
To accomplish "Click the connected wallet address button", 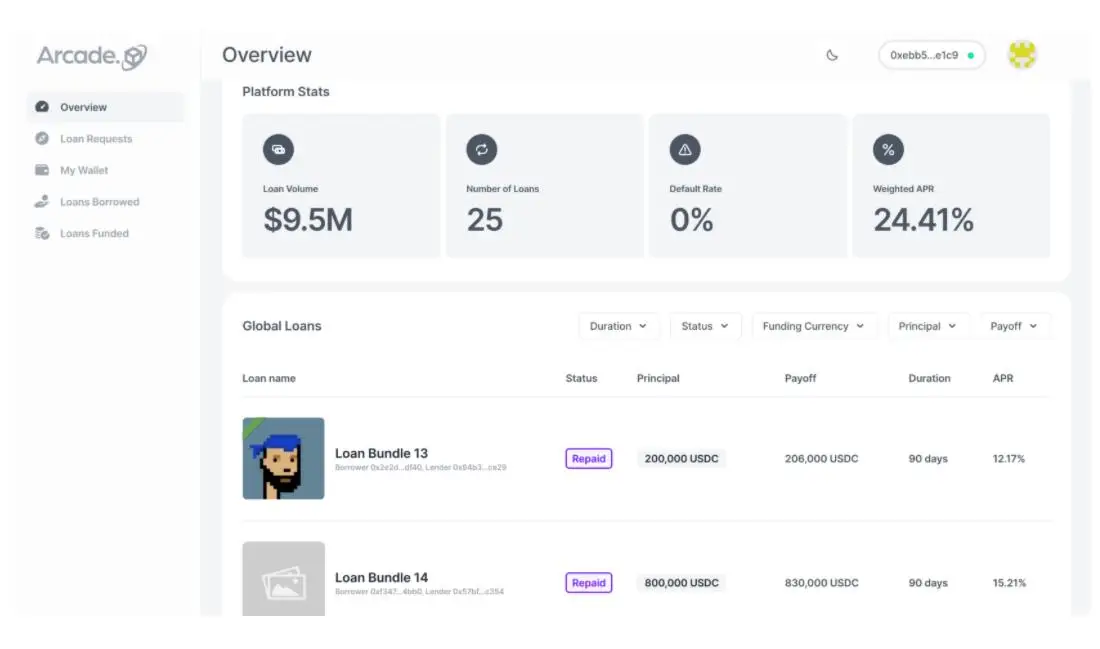I will [x=931, y=55].
